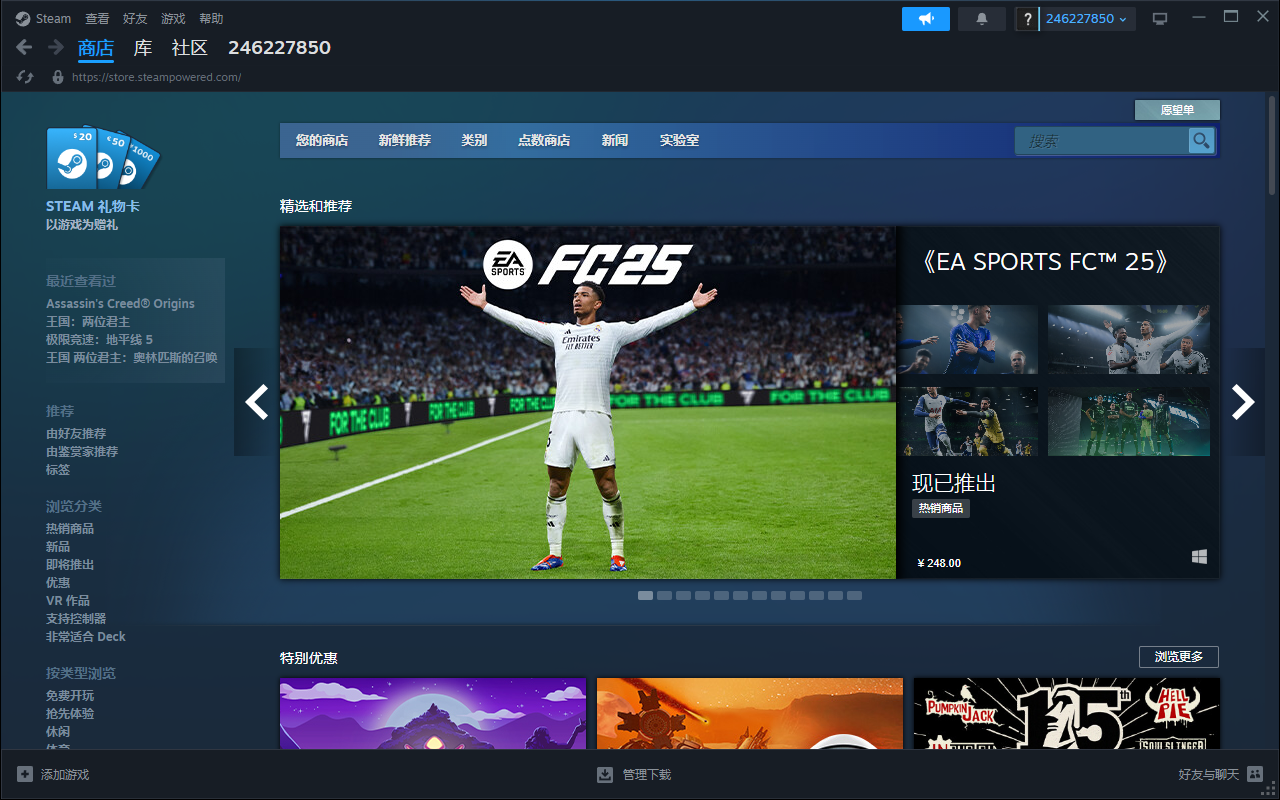1280x800 pixels.
Task: Open 王国：两位君主 from recently viewed
Action: 88,322
